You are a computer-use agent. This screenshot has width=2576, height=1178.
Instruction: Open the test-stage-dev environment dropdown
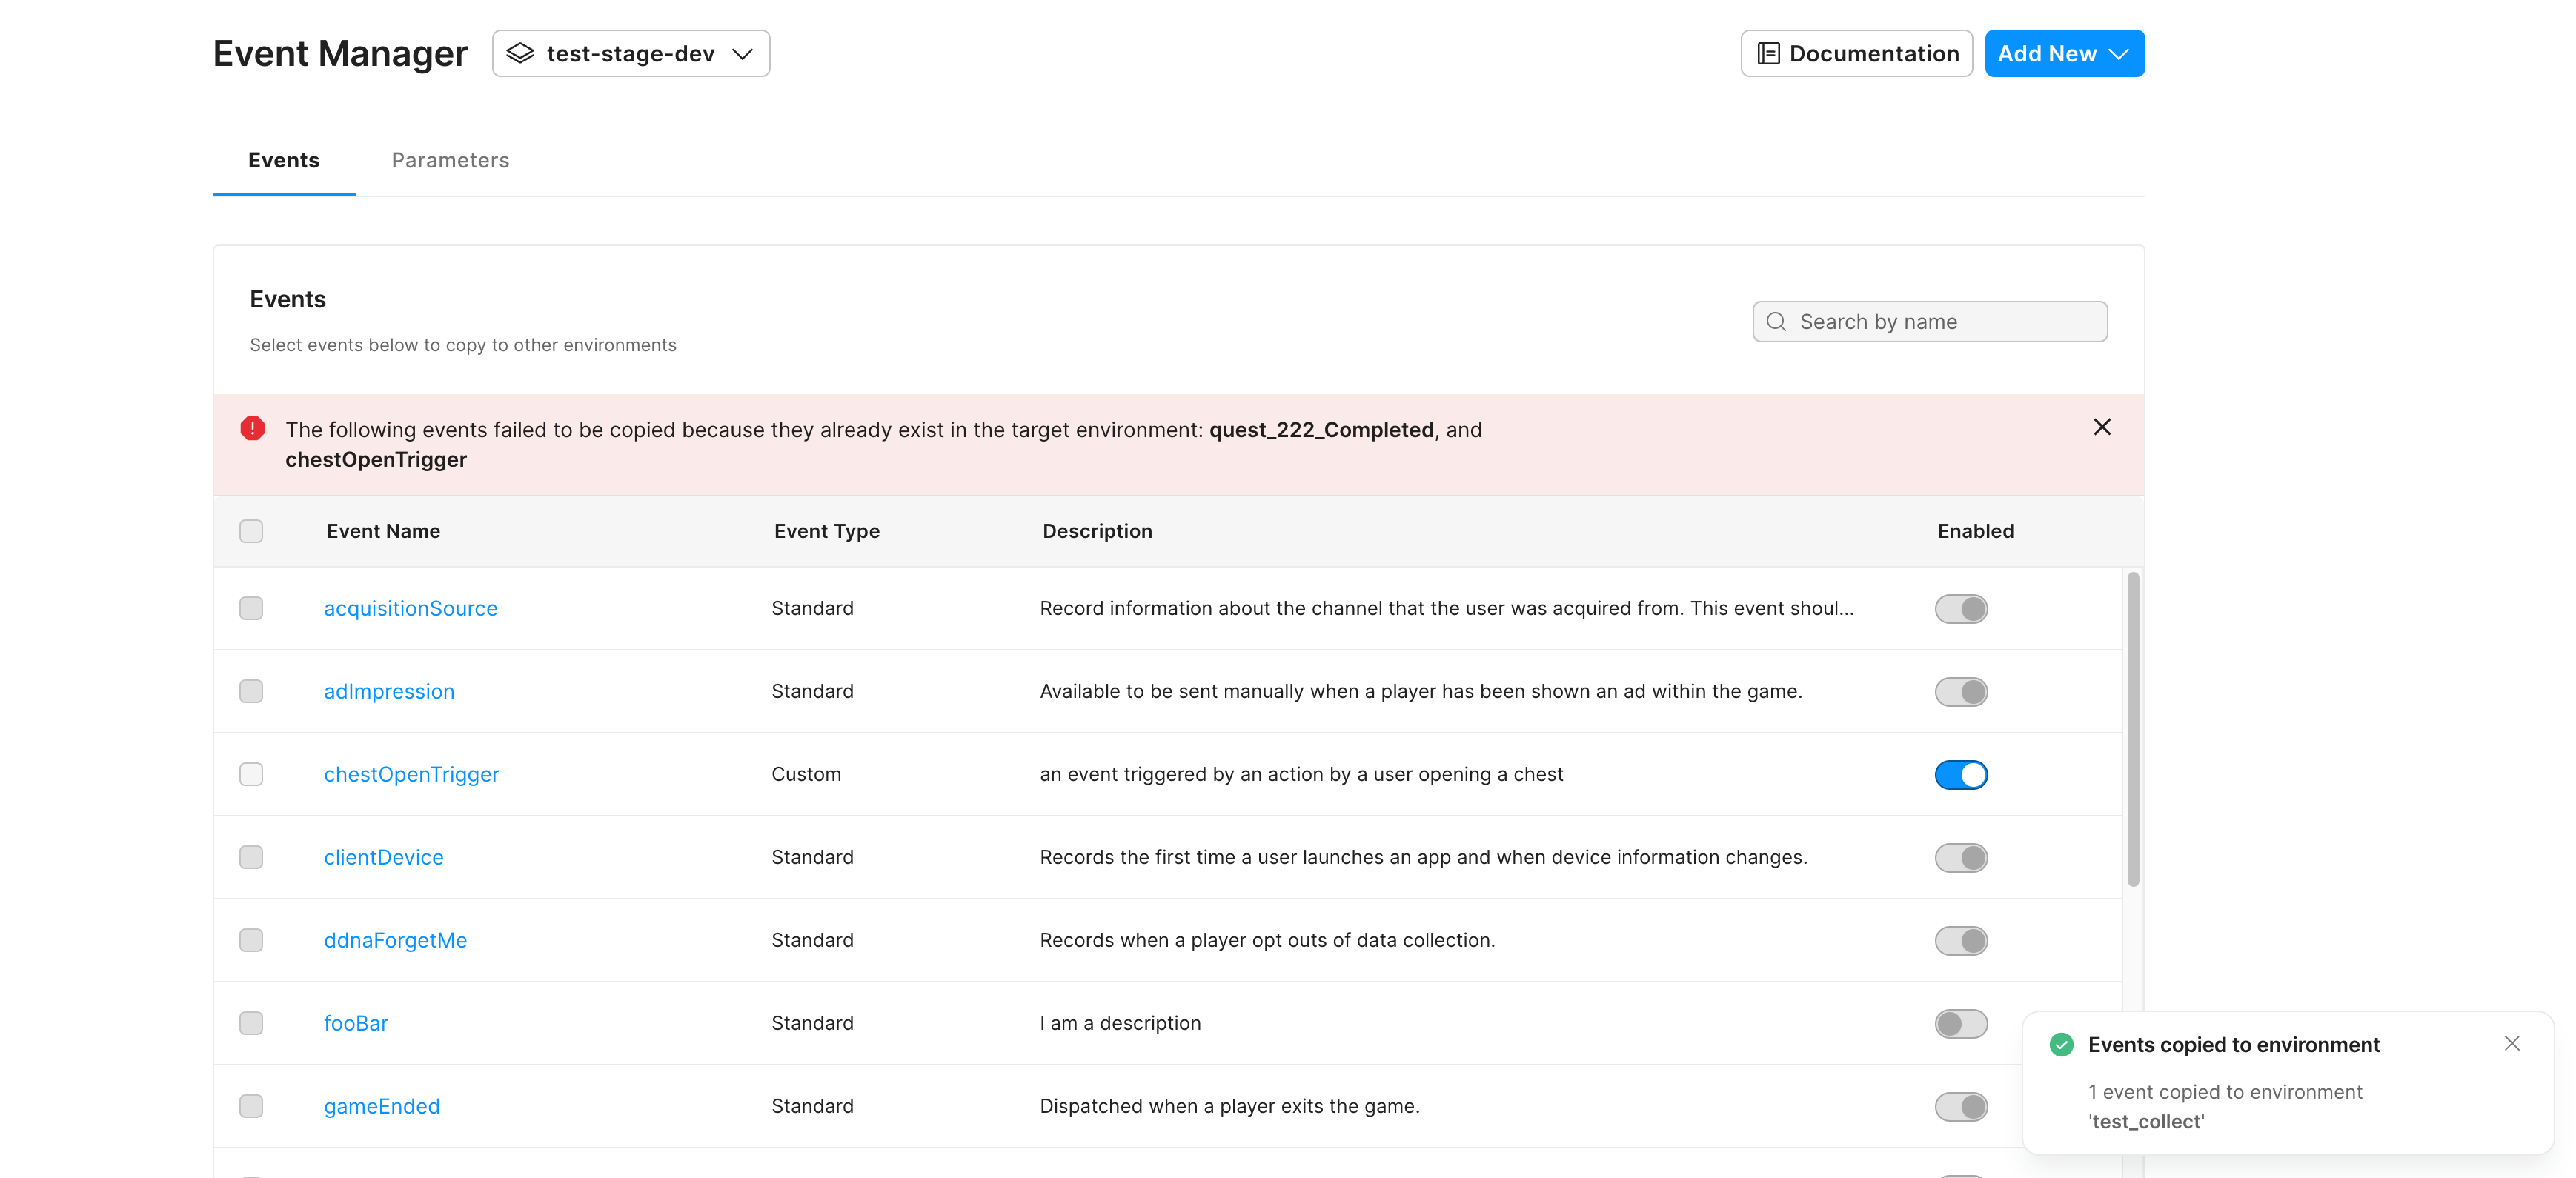[x=631, y=54]
